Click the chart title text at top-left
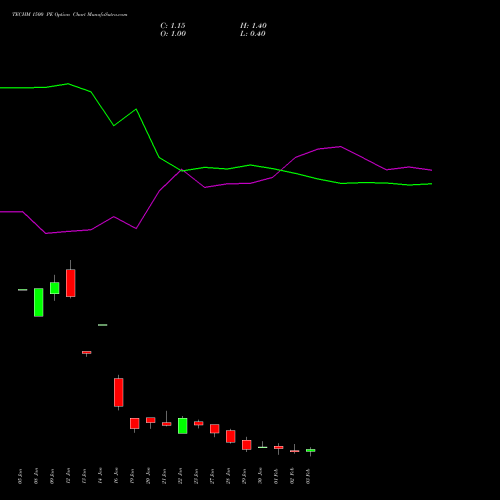Screen dimensions: 500x500 coord(70,15)
